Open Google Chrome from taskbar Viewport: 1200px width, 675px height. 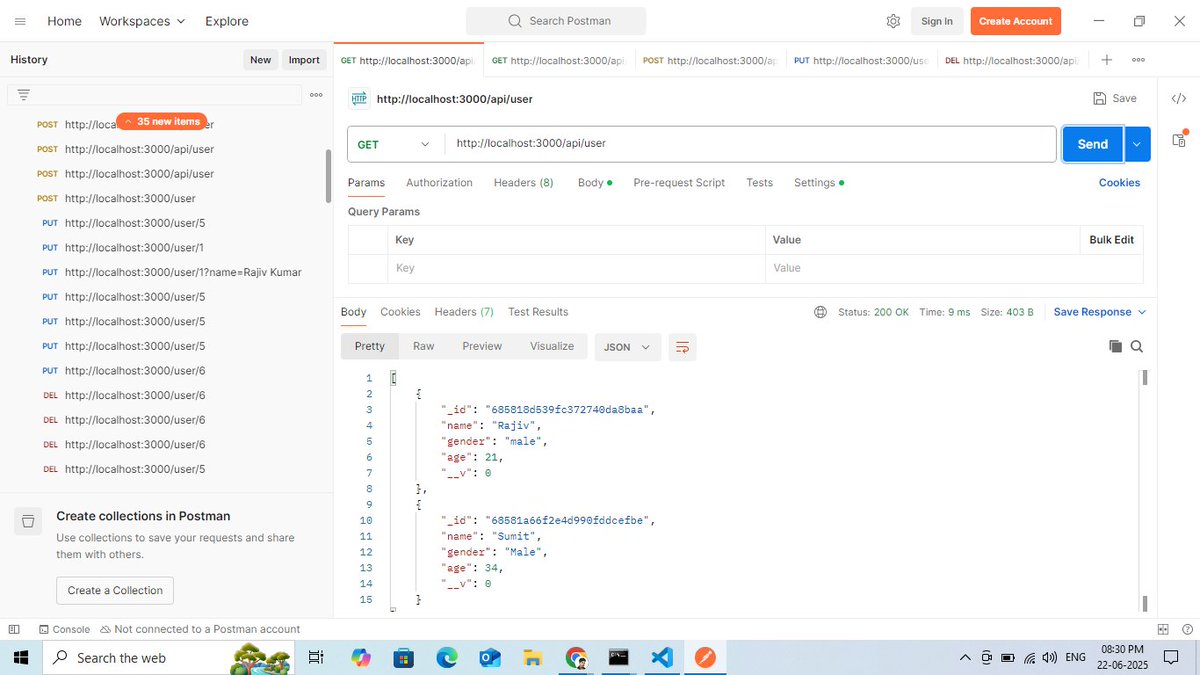[576, 657]
